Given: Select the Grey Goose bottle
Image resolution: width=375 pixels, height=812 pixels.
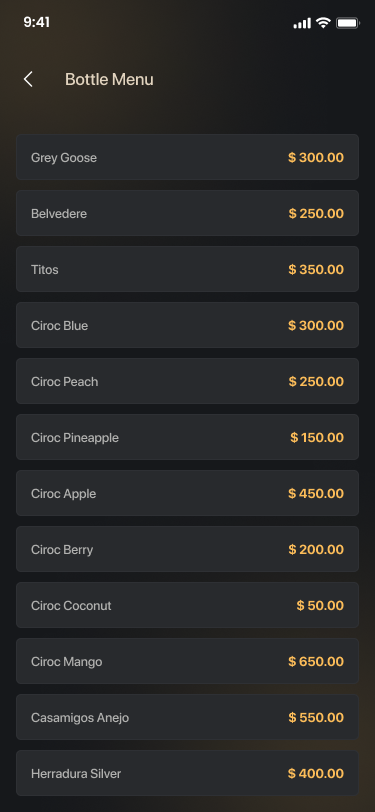Looking at the screenshot, I should click(x=188, y=157).
